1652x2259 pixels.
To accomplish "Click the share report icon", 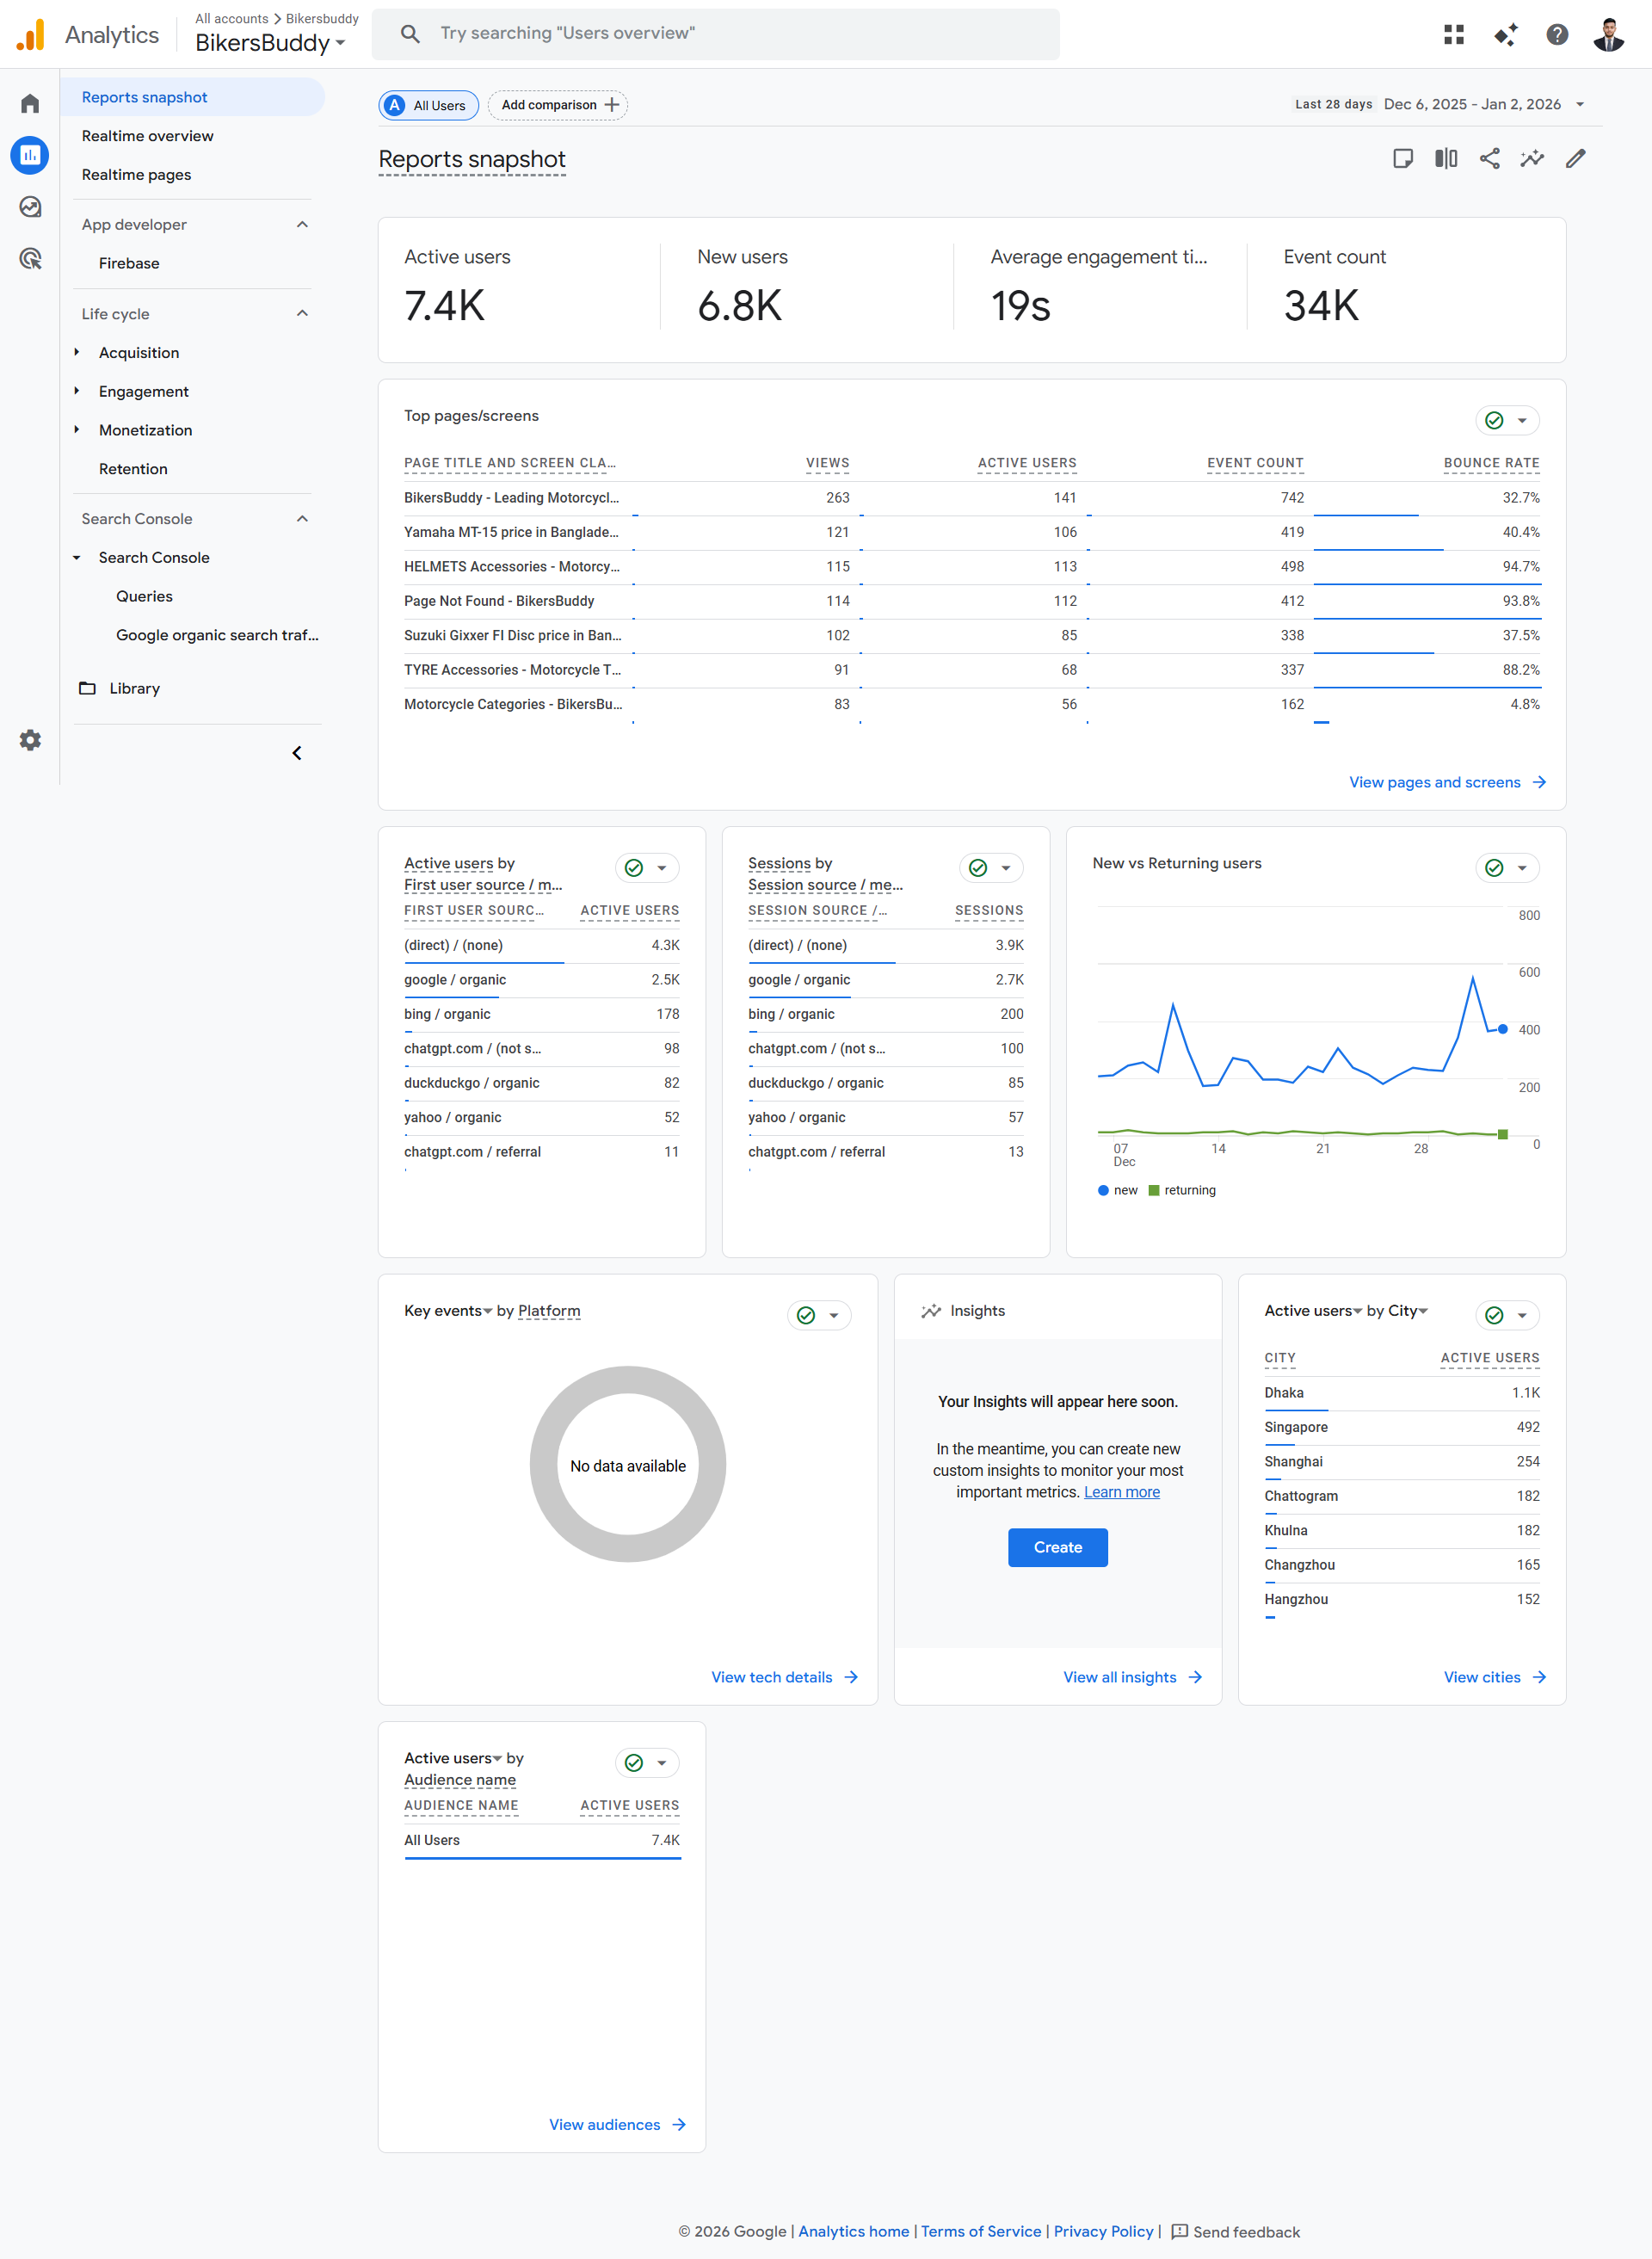I will click(x=1489, y=159).
